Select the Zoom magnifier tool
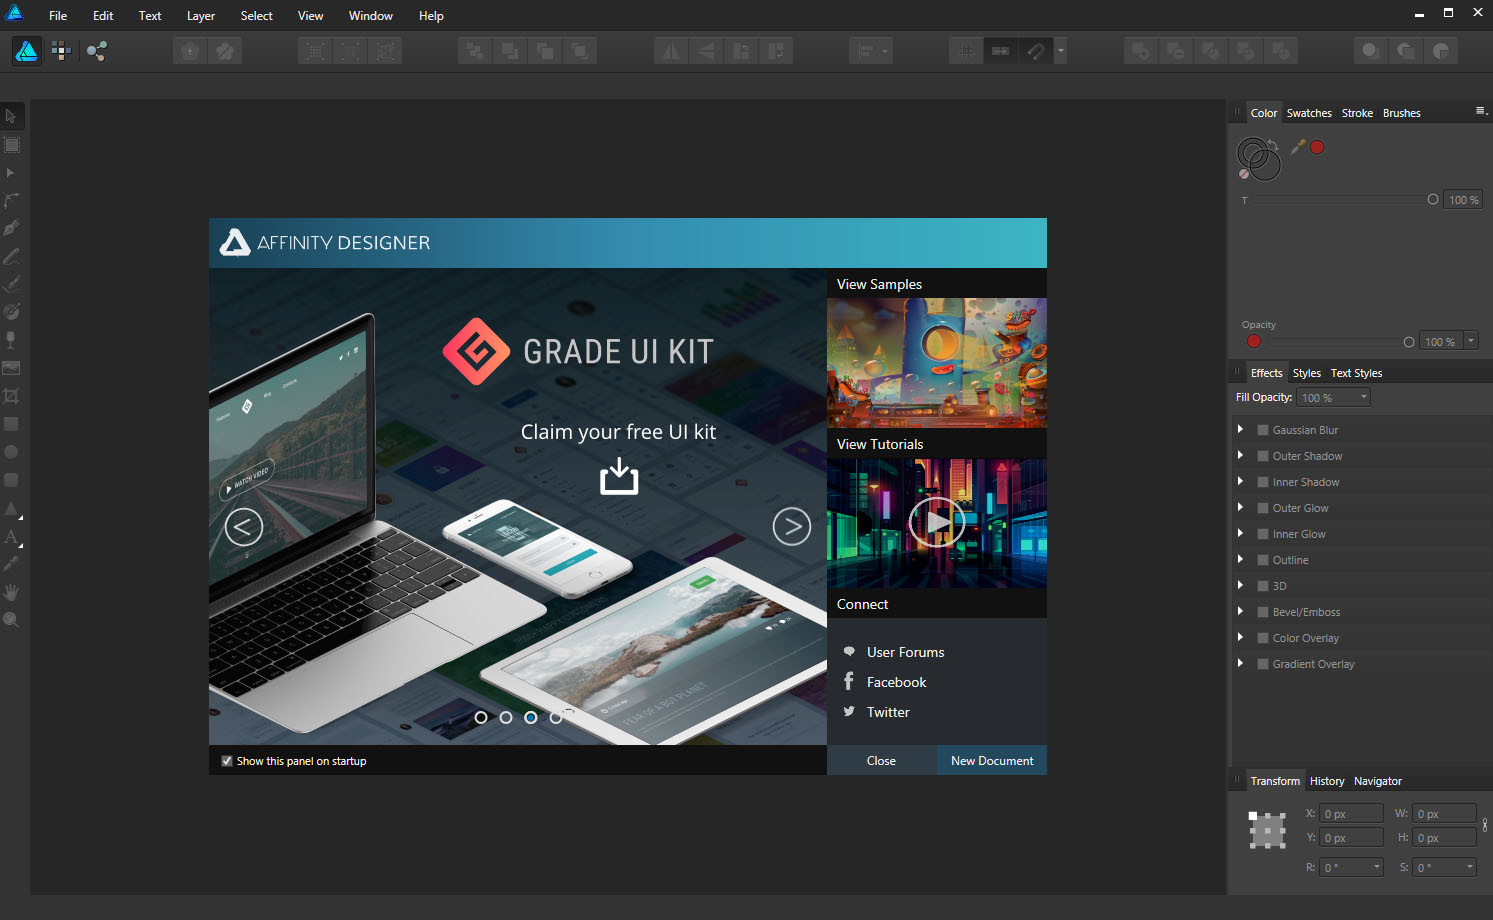Viewport: 1493px width, 920px height. coord(11,620)
